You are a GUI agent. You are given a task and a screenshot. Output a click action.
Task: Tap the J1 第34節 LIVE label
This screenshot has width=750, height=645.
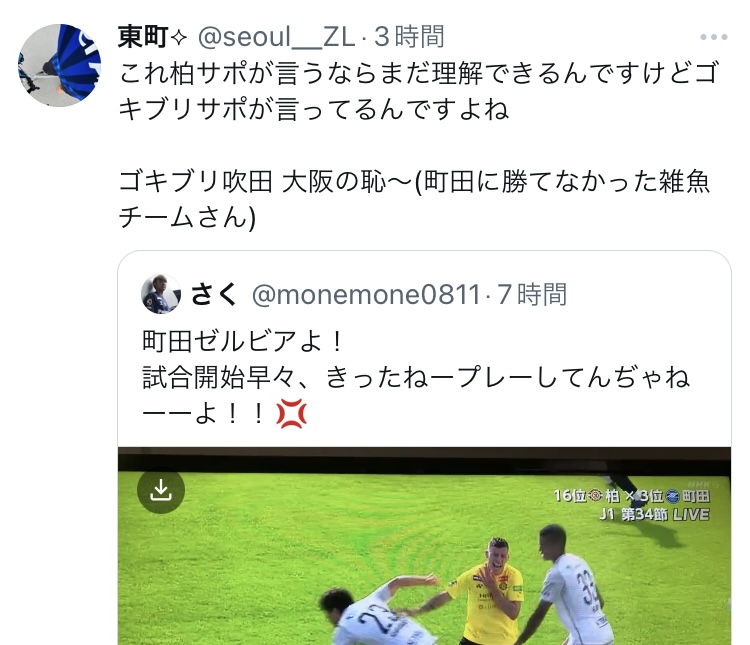pyautogui.click(x=654, y=514)
